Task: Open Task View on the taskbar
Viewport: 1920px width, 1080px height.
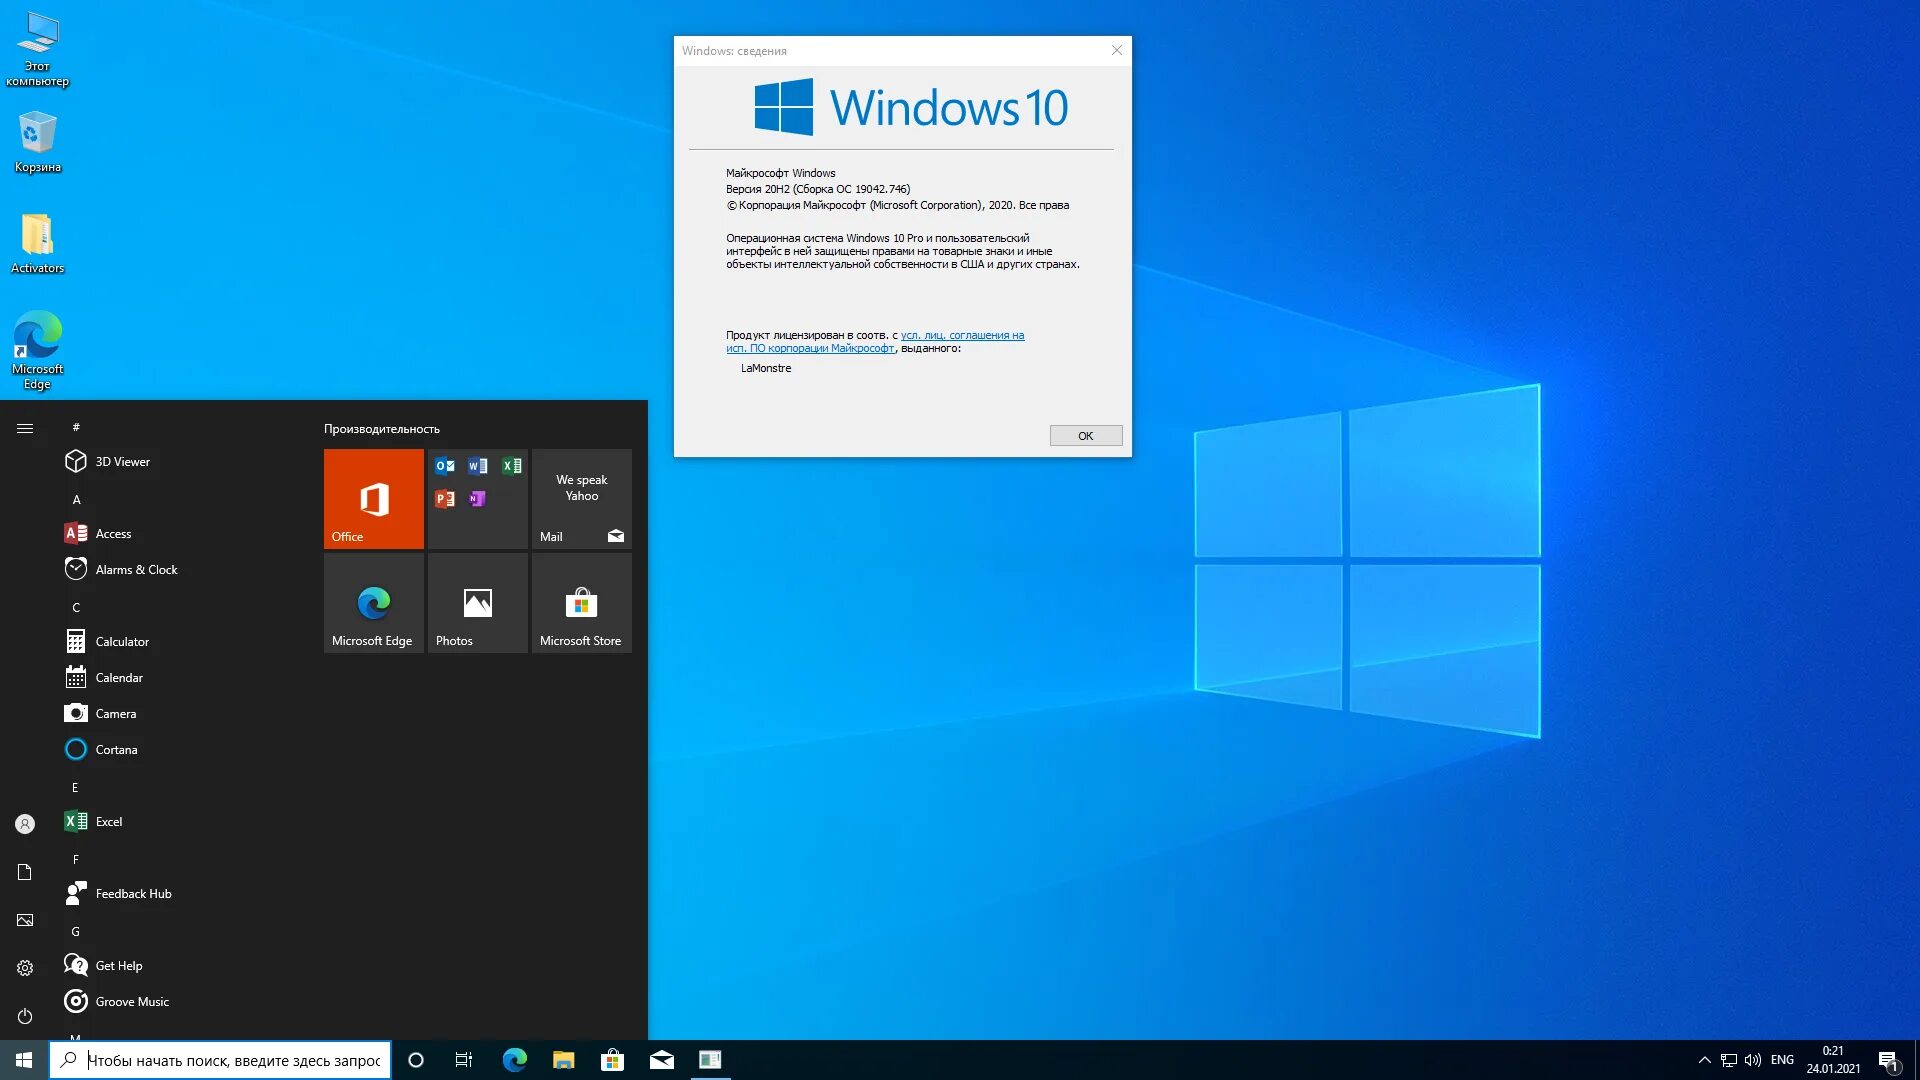Action: tap(464, 1060)
